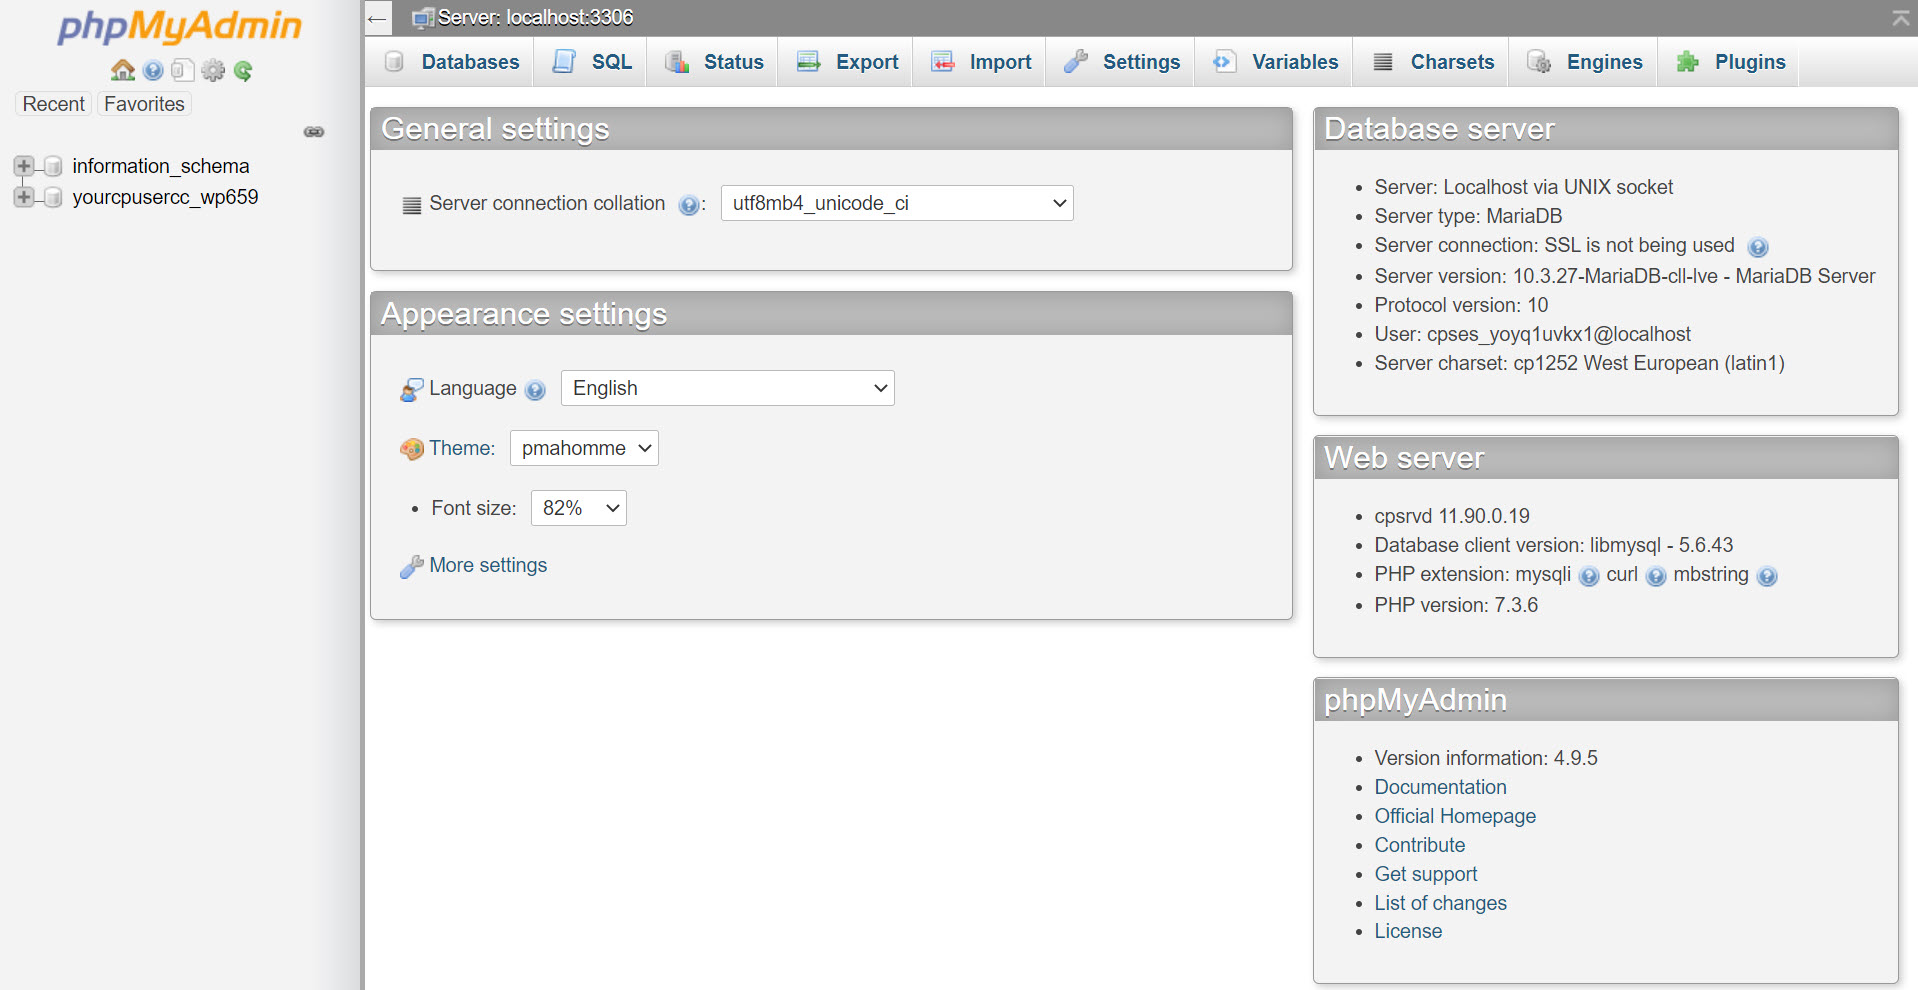Image resolution: width=1918 pixels, height=990 pixels.
Task: Expand the yourcpusercc_wp659 database node
Action: point(24,197)
